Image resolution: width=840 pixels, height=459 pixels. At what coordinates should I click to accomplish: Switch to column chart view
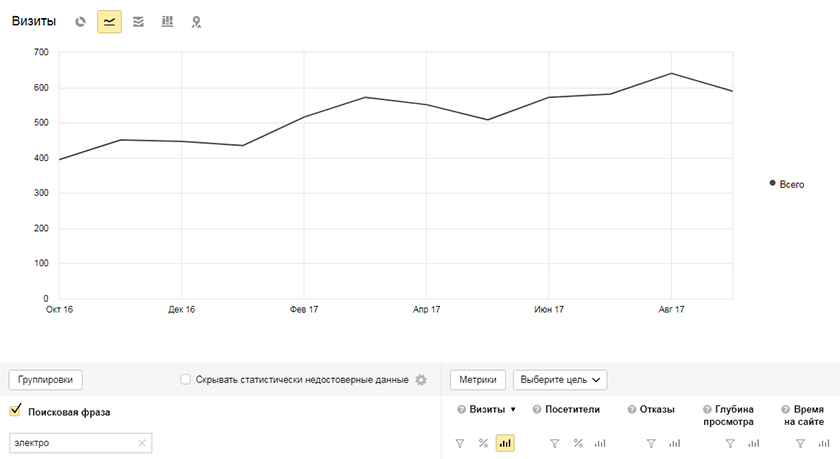(x=167, y=21)
